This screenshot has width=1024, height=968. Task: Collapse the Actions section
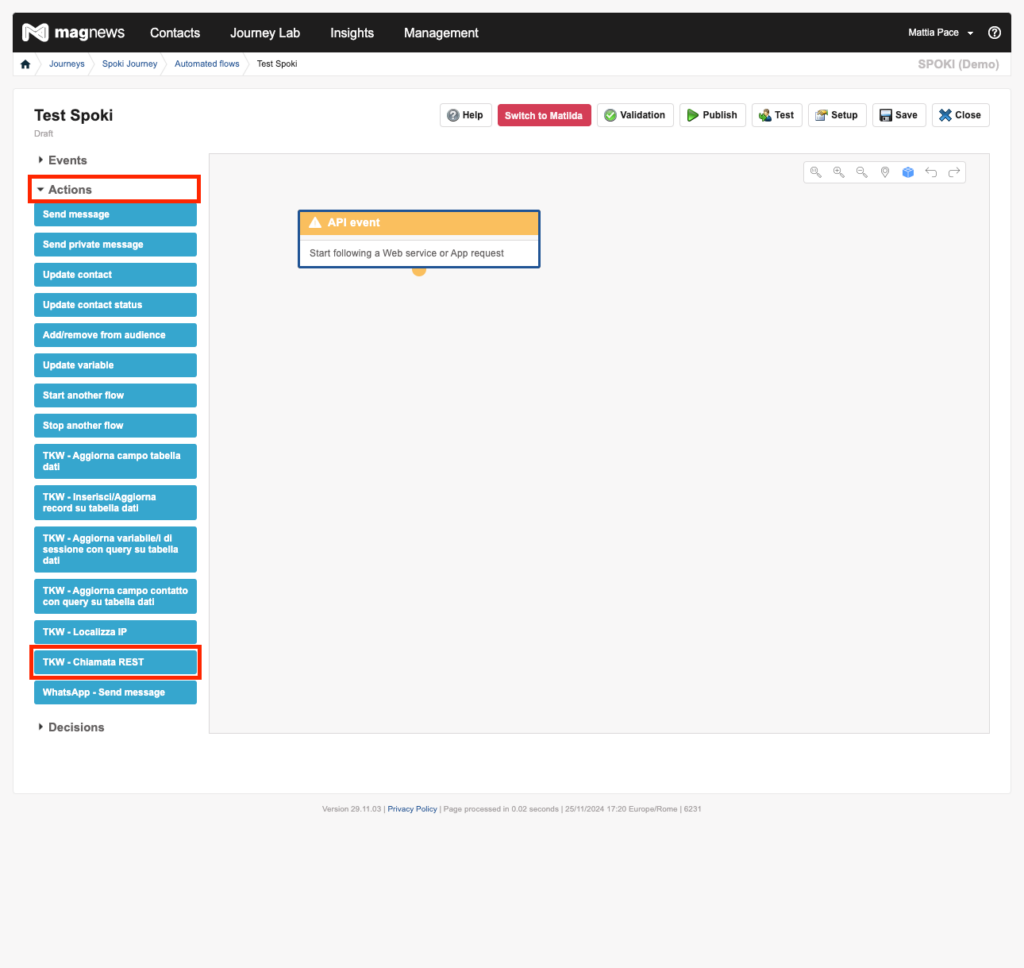tap(69, 189)
